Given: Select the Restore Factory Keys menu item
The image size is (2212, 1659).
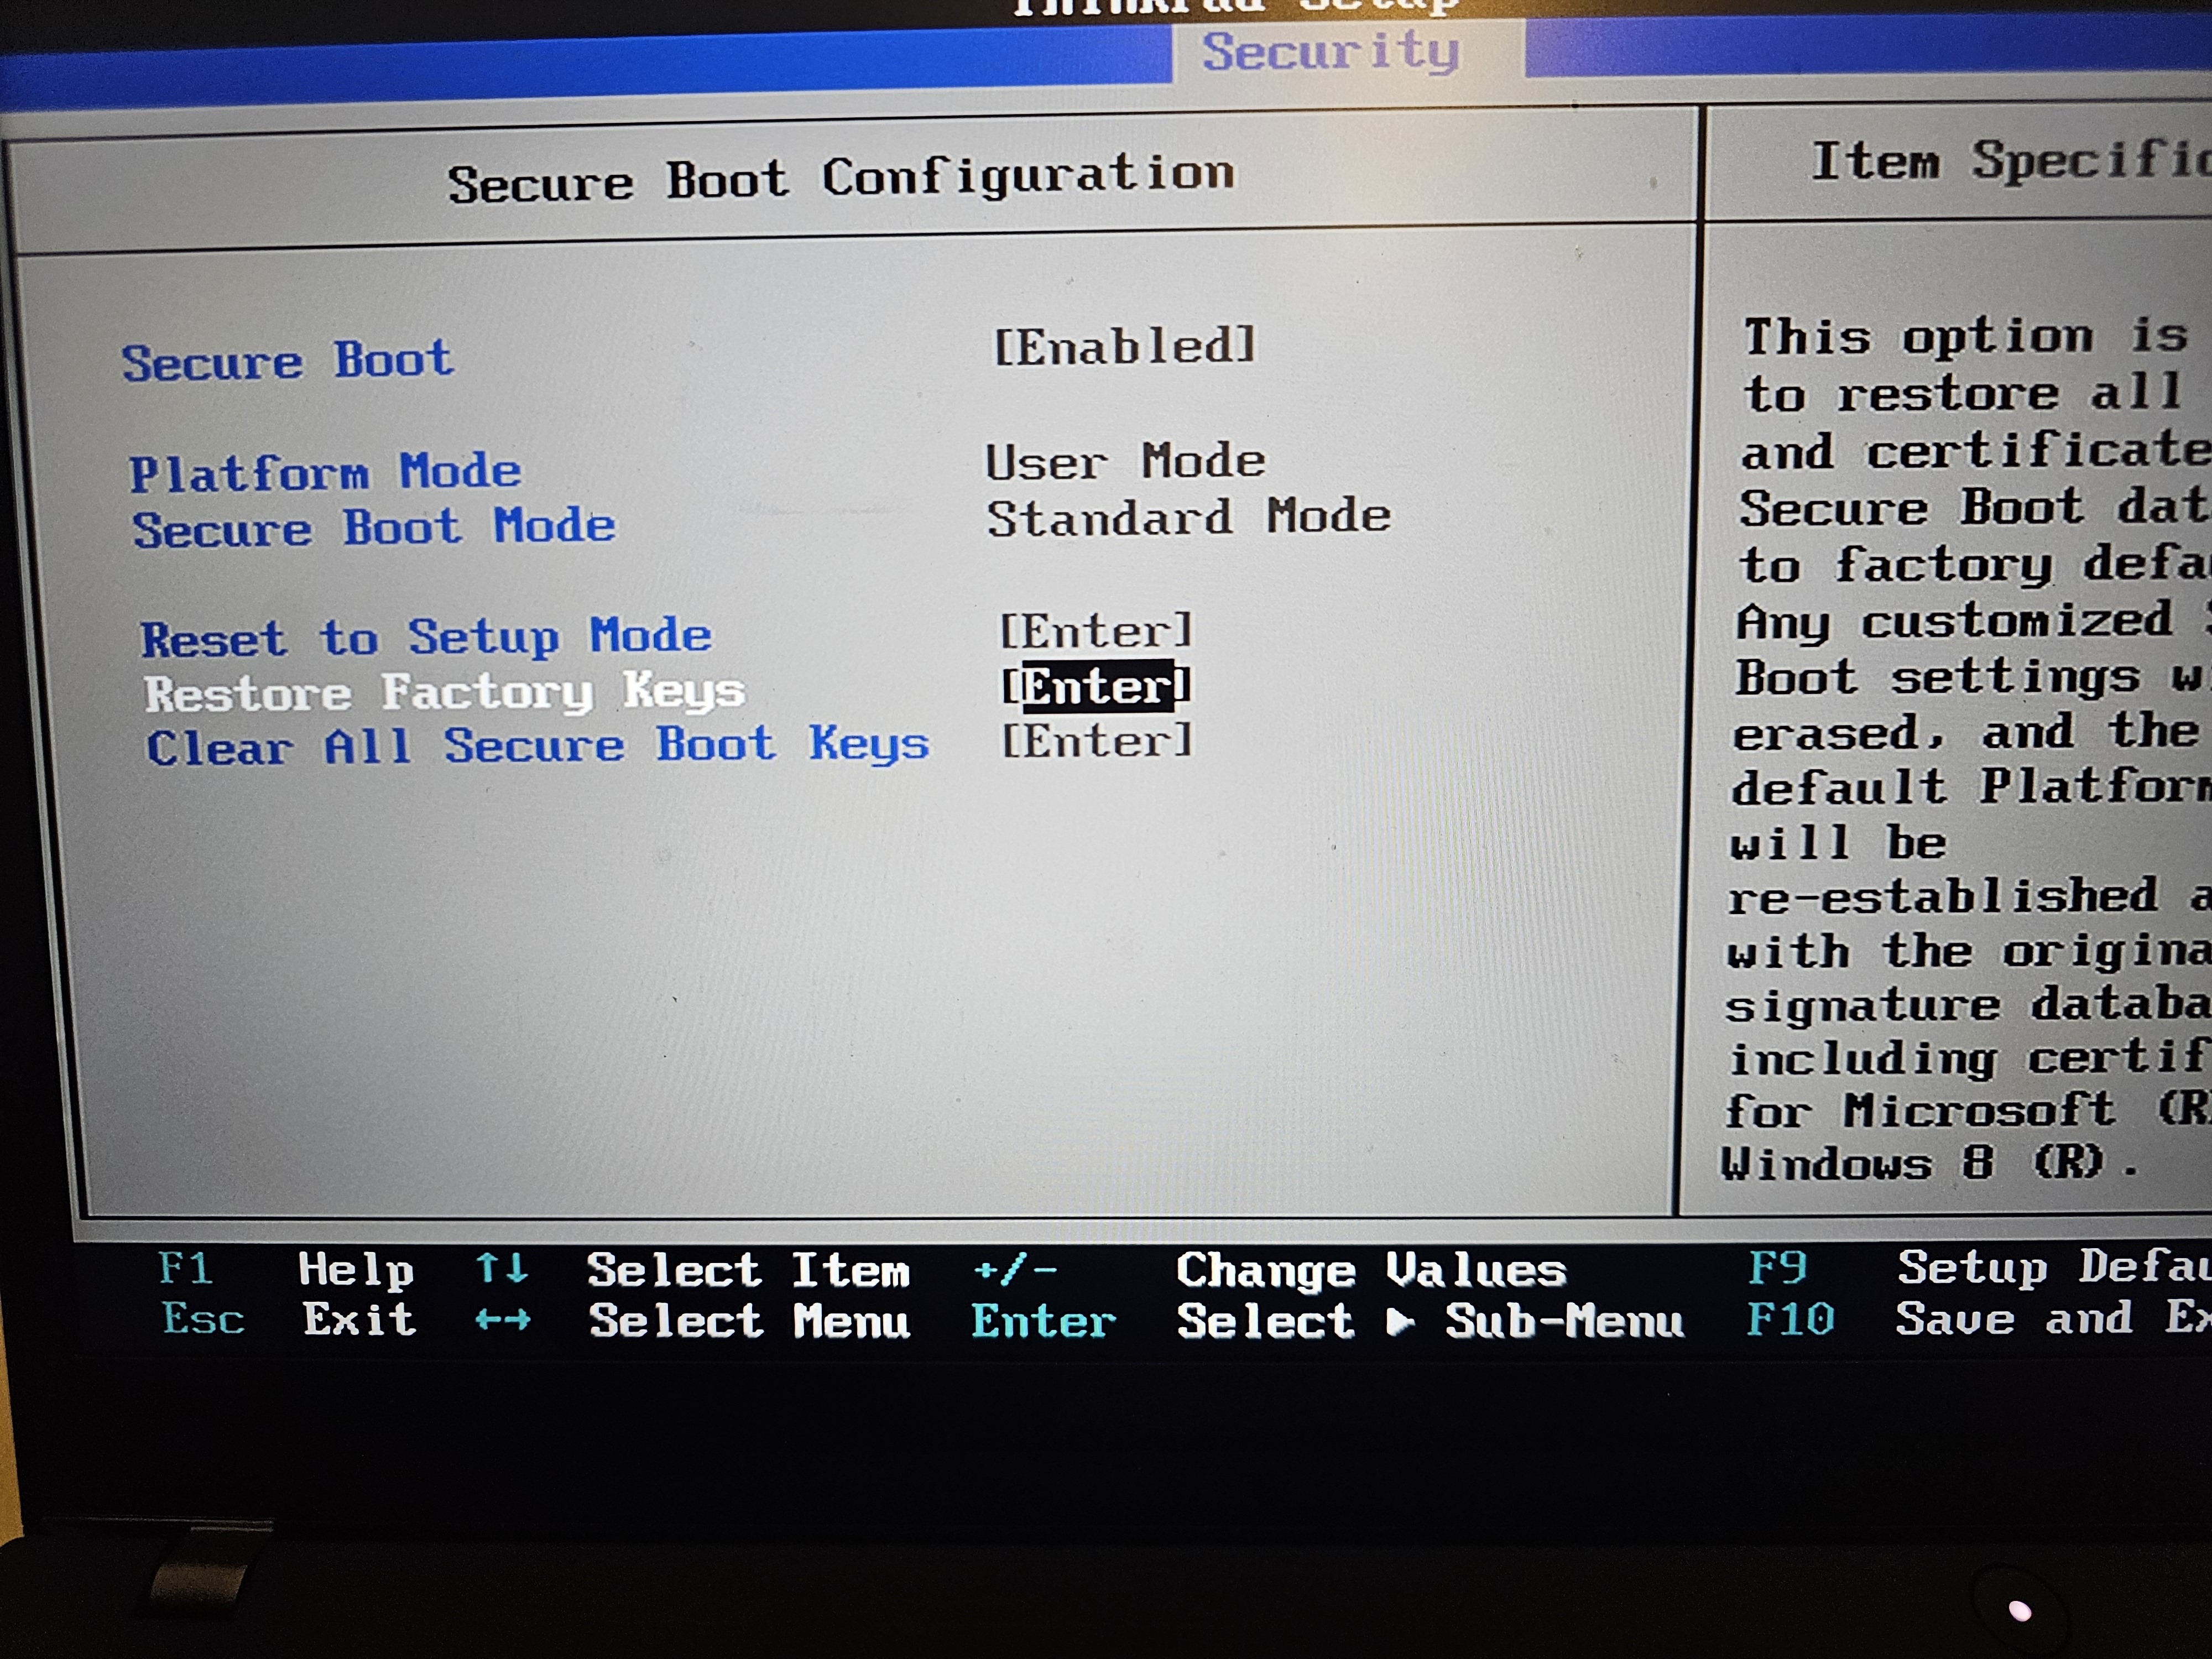Looking at the screenshot, I should (445, 692).
